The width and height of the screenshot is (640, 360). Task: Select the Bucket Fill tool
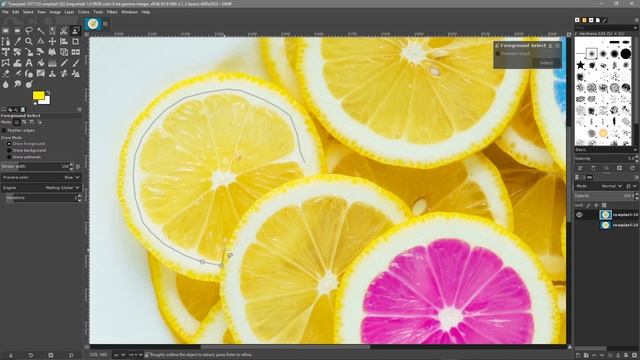41,63
